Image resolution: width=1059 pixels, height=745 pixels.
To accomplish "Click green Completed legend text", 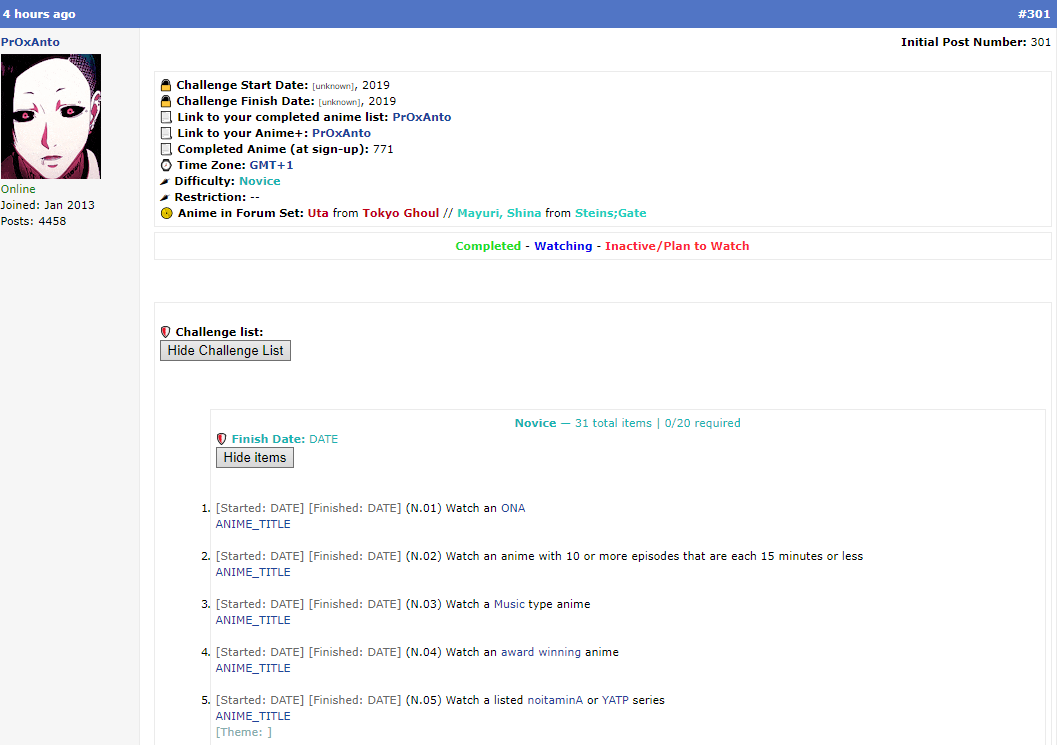I will pyautogui.click(x=488, y=246).
